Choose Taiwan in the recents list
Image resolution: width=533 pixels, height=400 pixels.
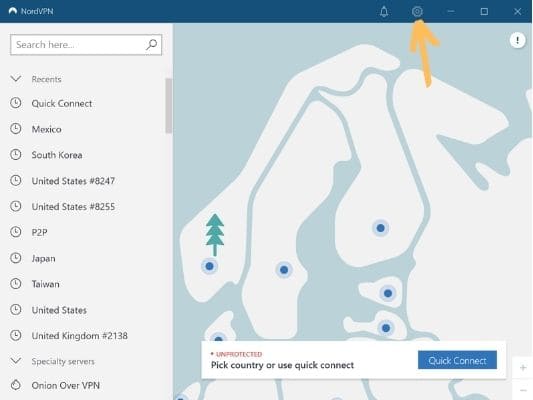coord(46,284)
